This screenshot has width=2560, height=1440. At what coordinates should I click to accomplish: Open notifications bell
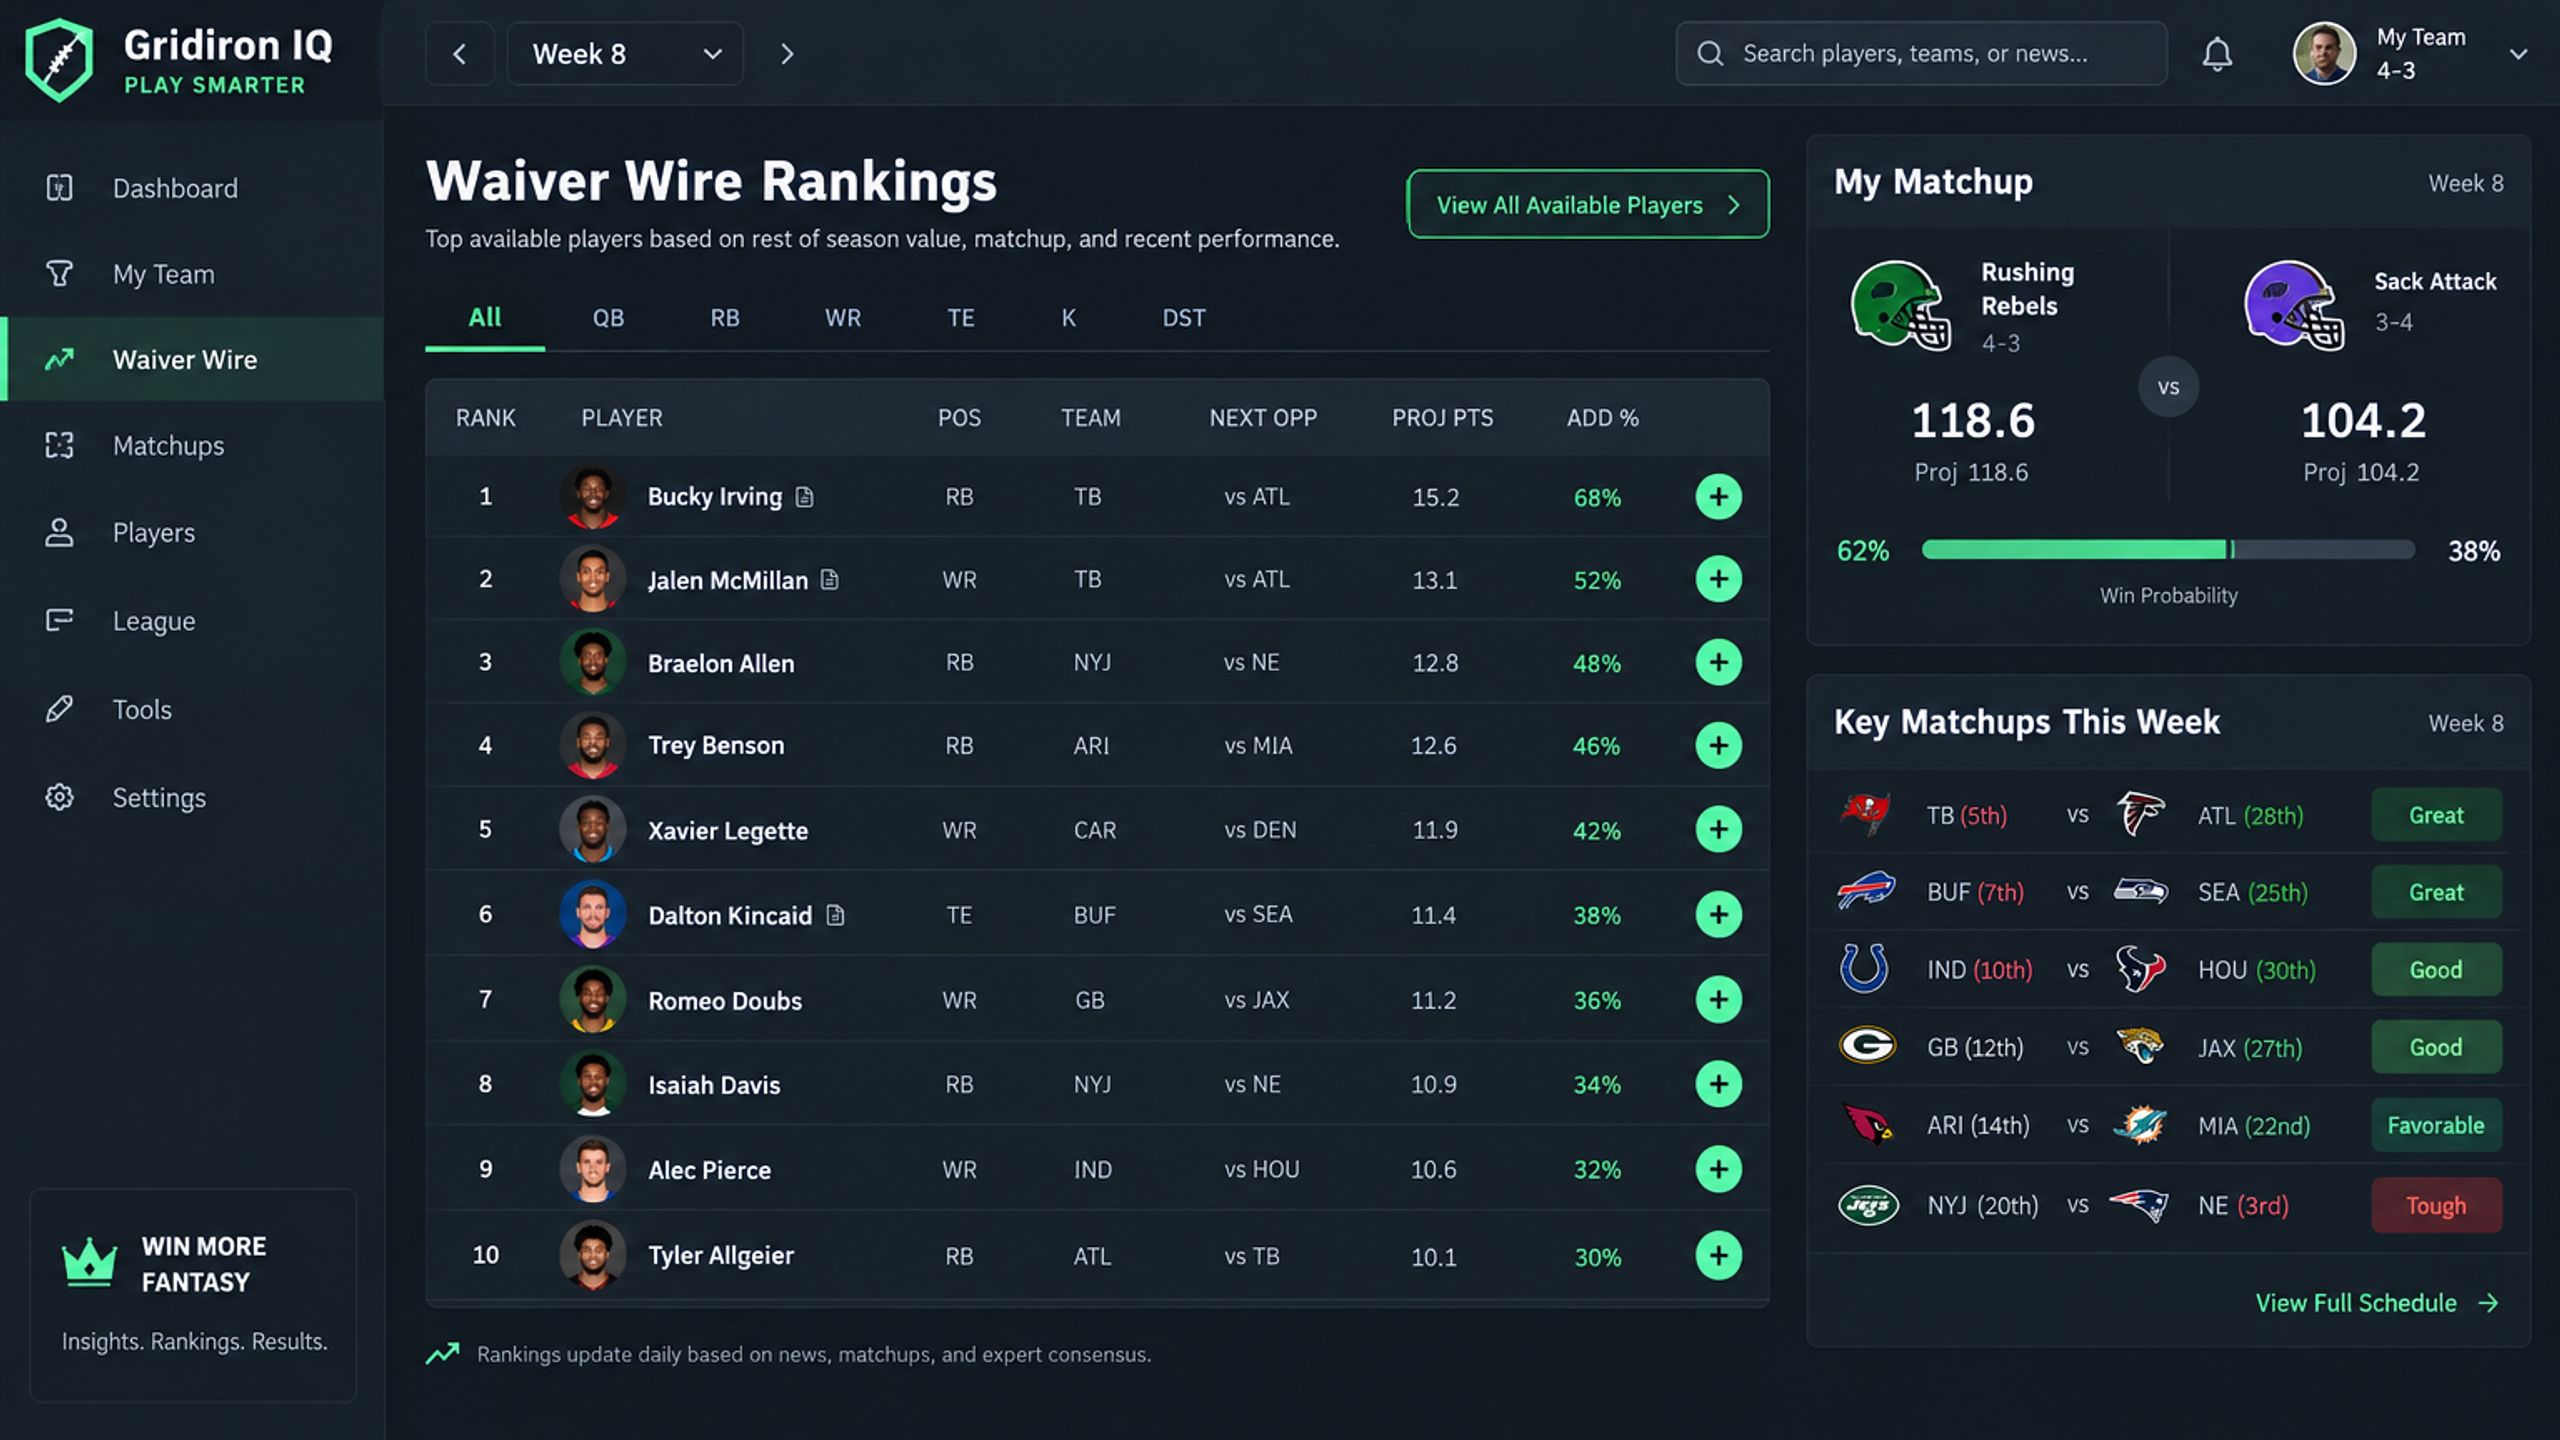pos(2217,54)
